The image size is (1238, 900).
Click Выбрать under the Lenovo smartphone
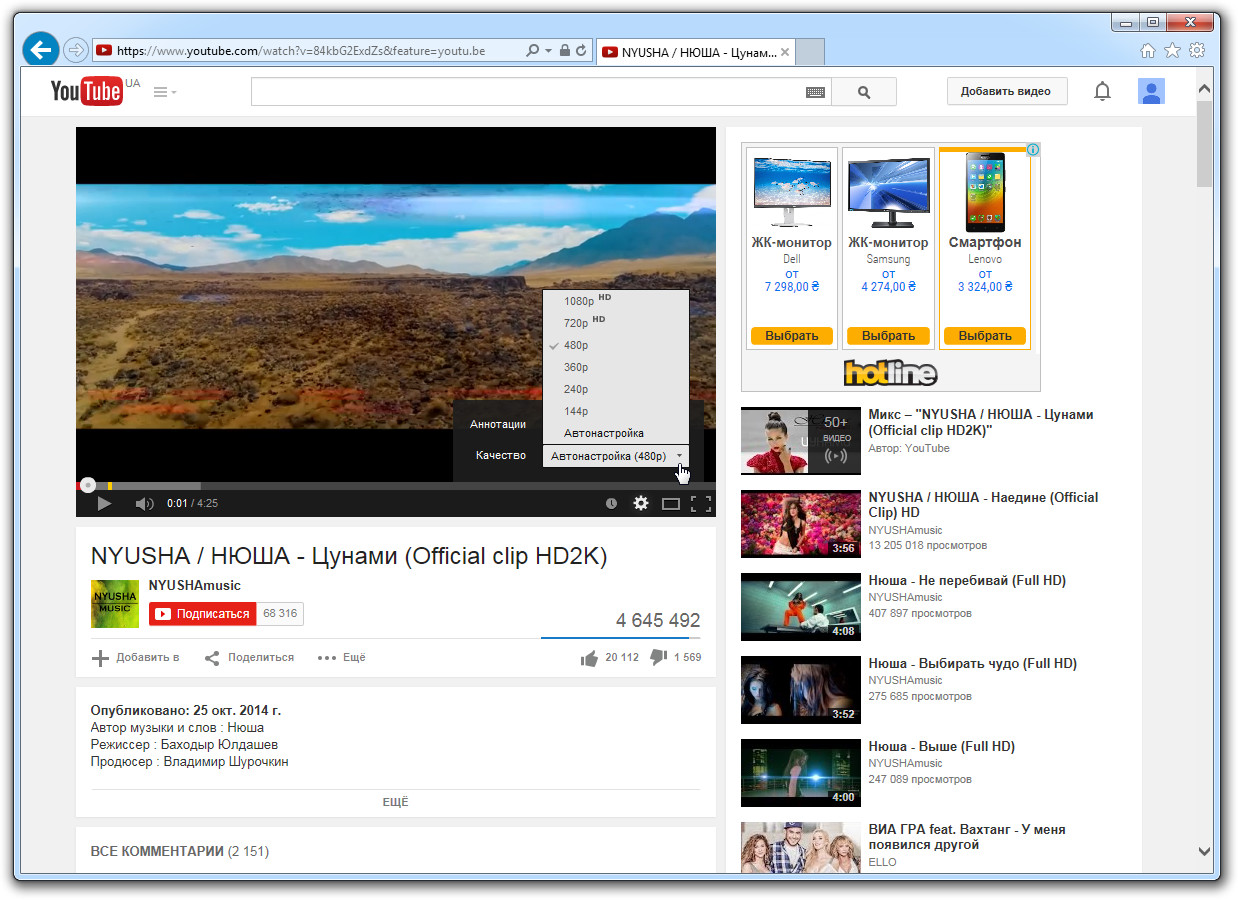coord(985,336)
